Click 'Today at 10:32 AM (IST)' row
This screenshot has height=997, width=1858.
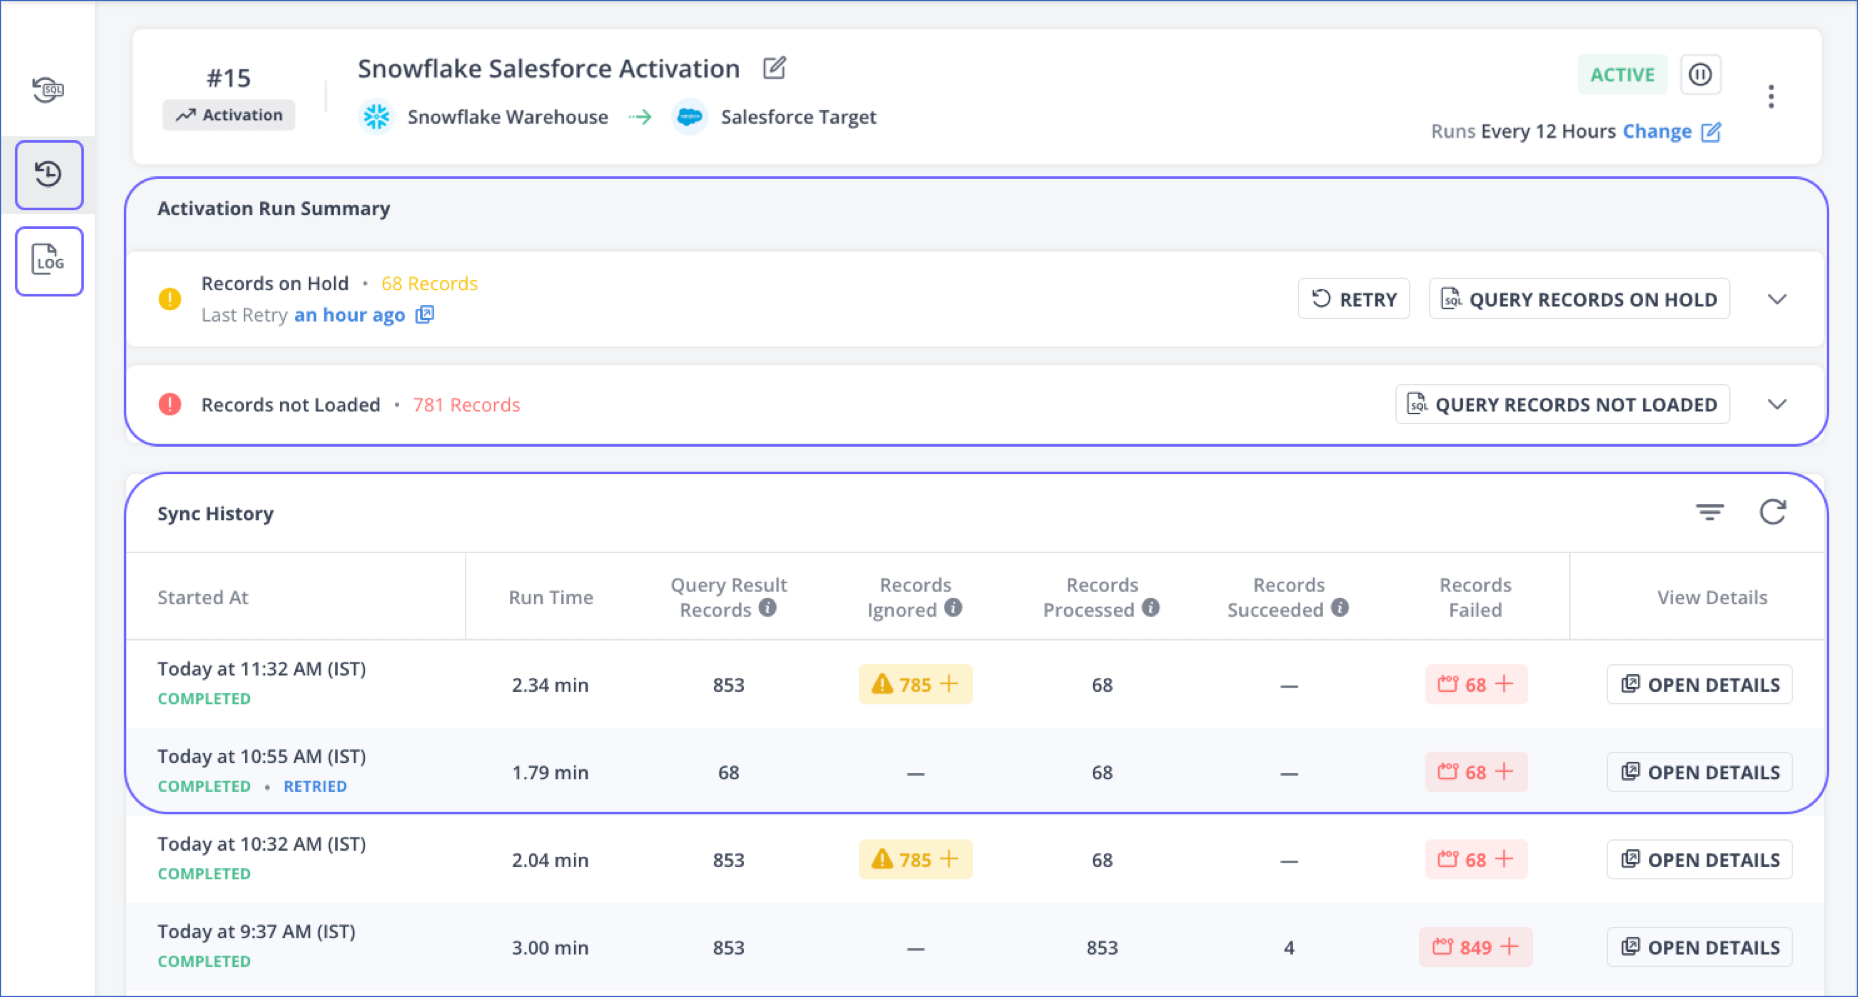262,844
